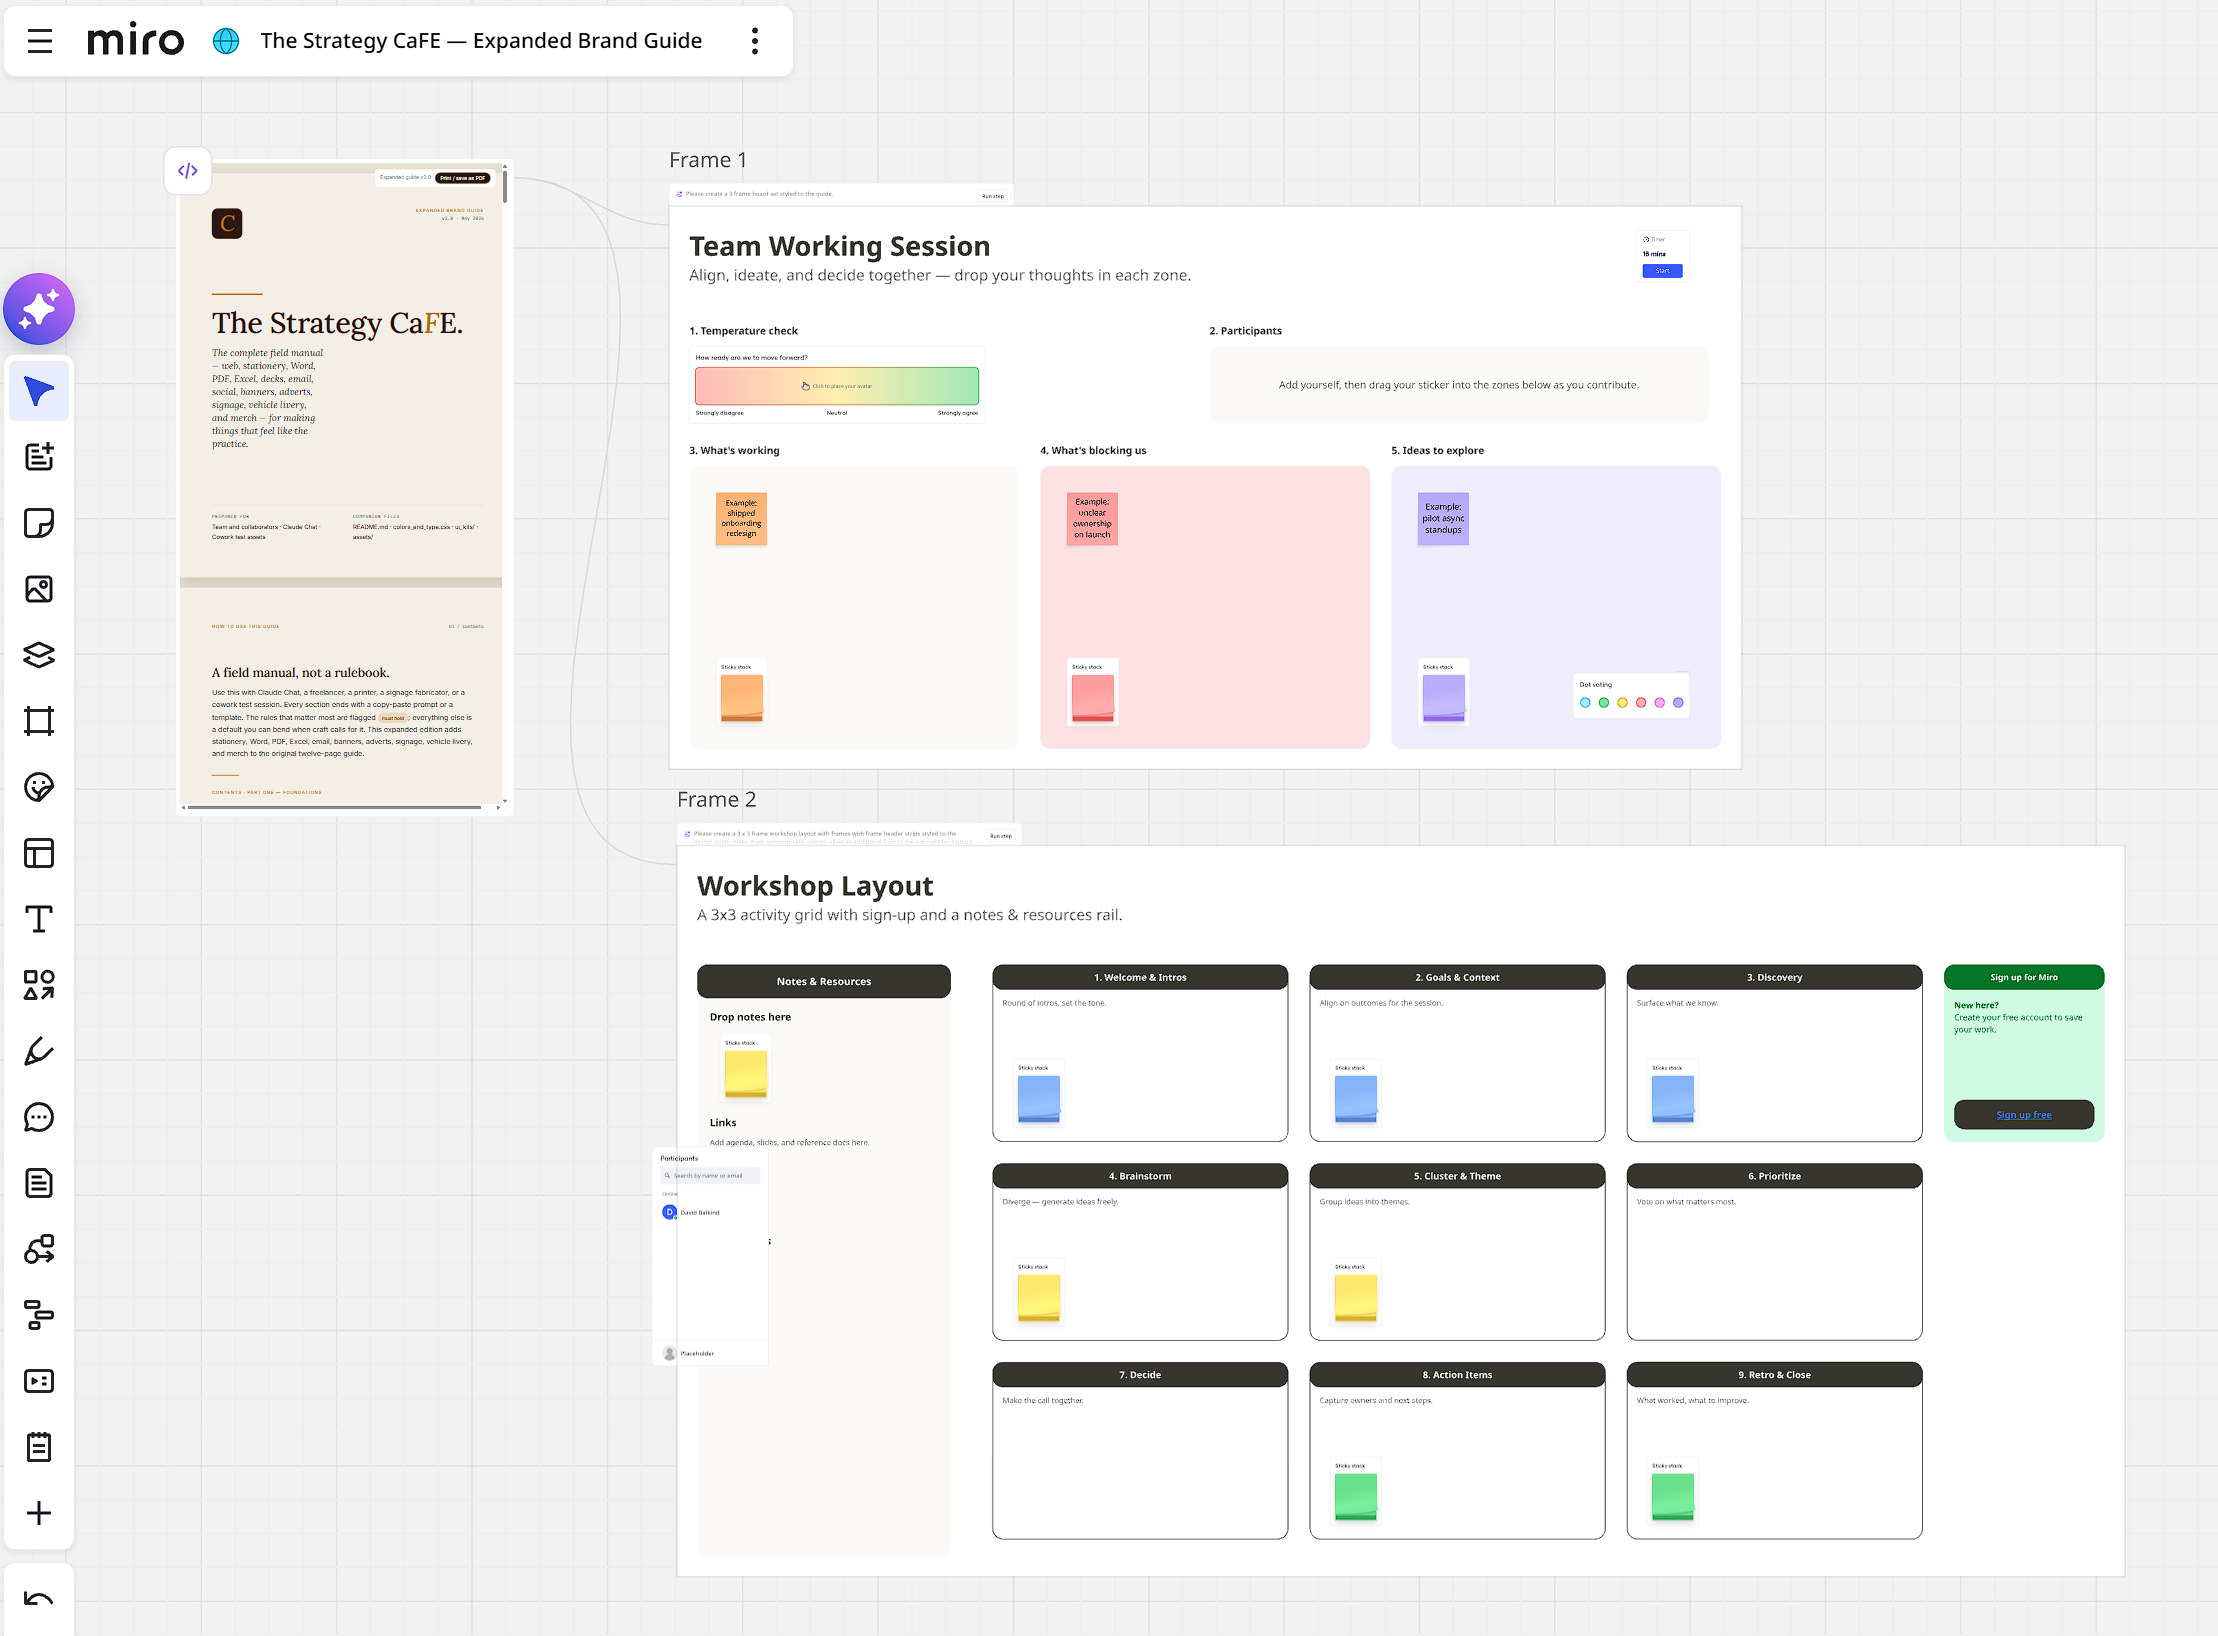This screenshot has height=1636, width=2218.
Task: Open the Stickers and emoji tool
Action: tap(39, 787)
